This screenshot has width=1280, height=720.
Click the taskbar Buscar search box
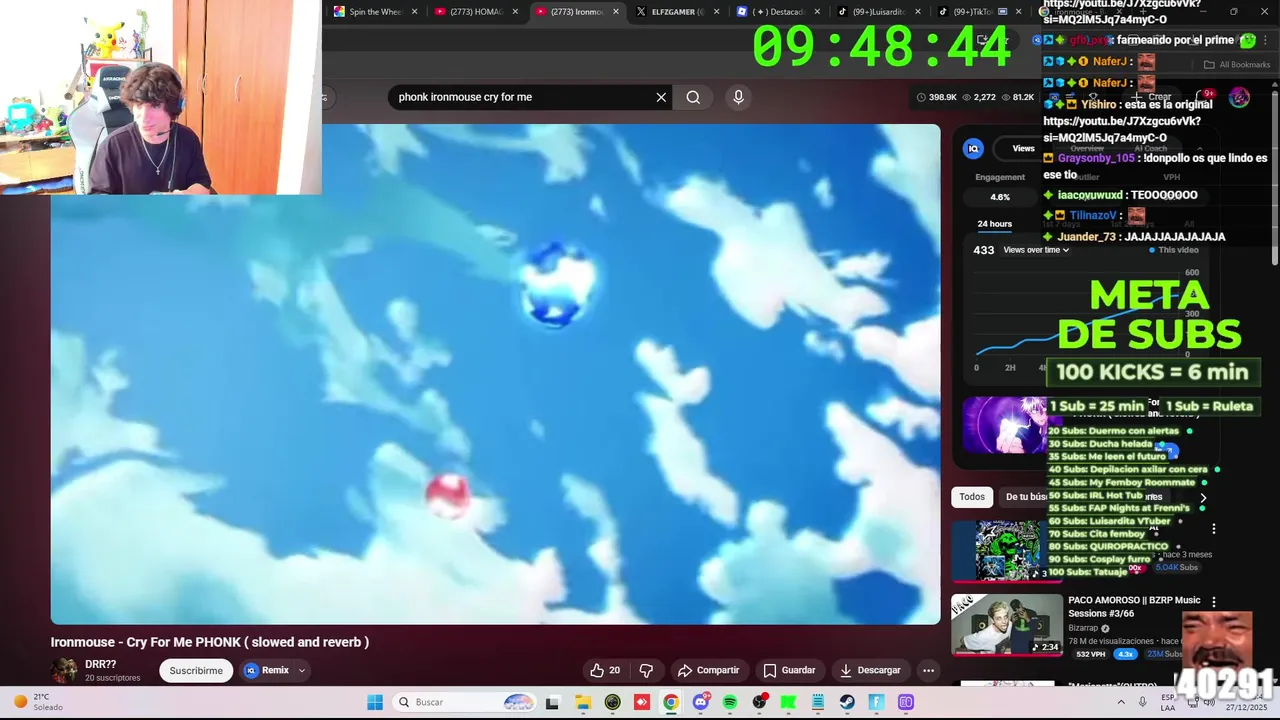tap(465, 702)
